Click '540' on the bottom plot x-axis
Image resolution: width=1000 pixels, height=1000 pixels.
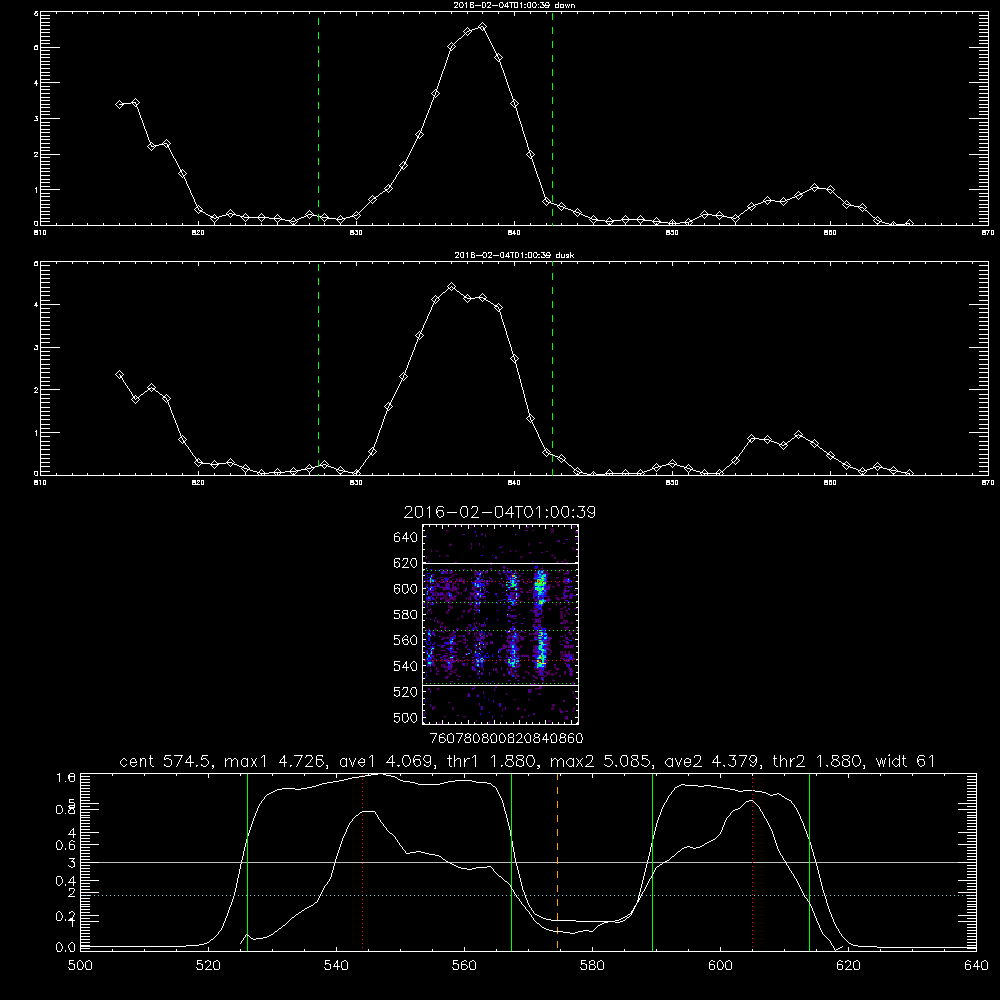click(336, 966)
